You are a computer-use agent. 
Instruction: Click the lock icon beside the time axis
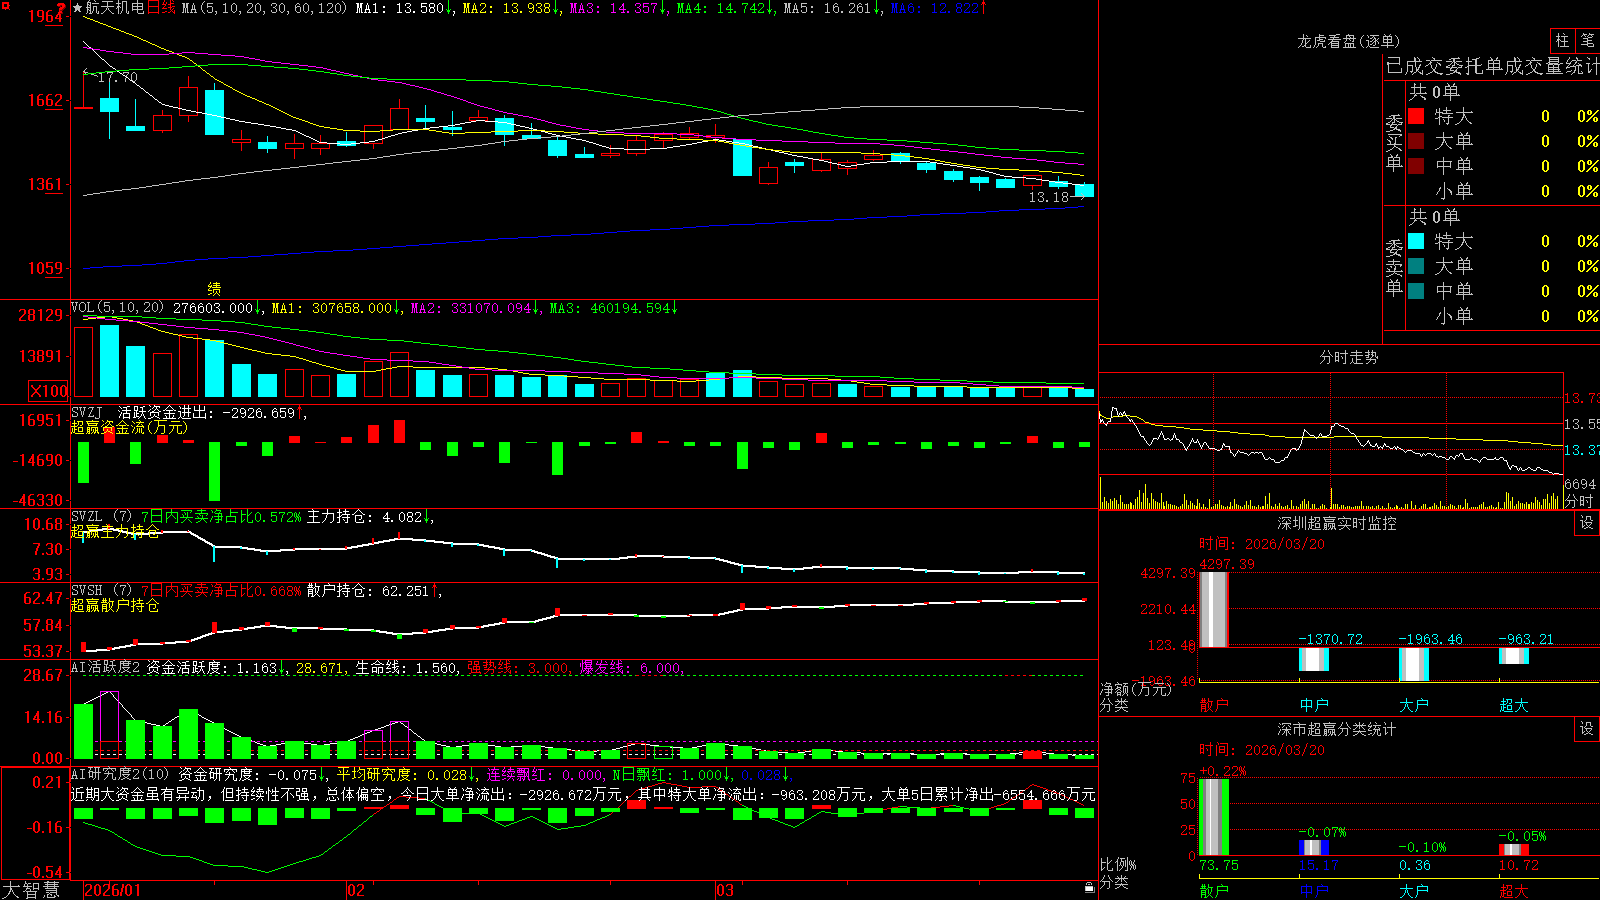[1090, 888]
